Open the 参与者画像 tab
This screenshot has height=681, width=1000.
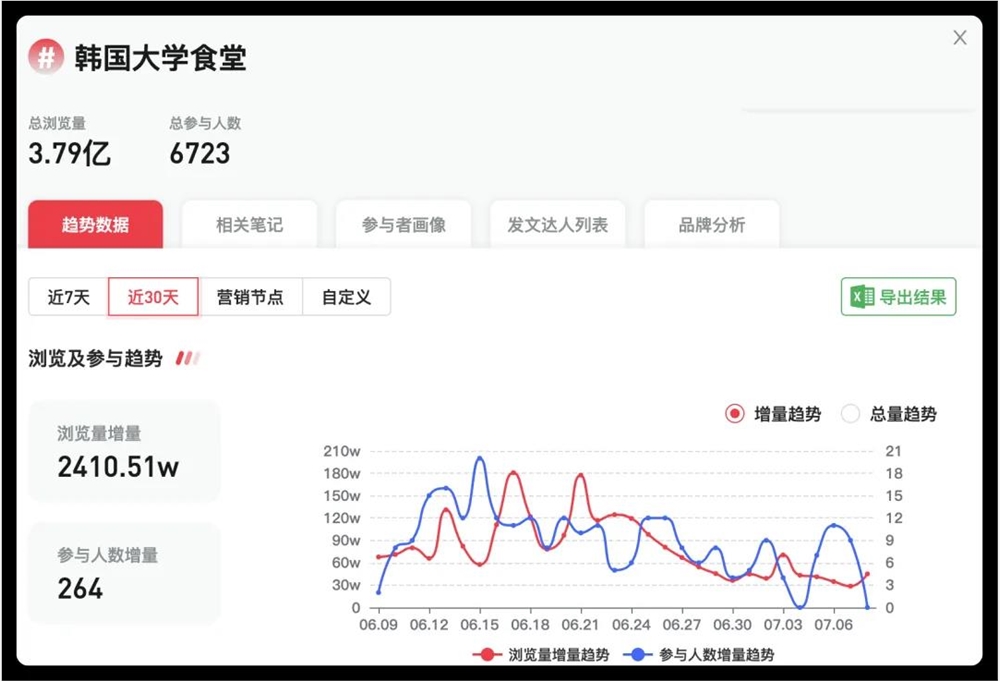point(403,224)
